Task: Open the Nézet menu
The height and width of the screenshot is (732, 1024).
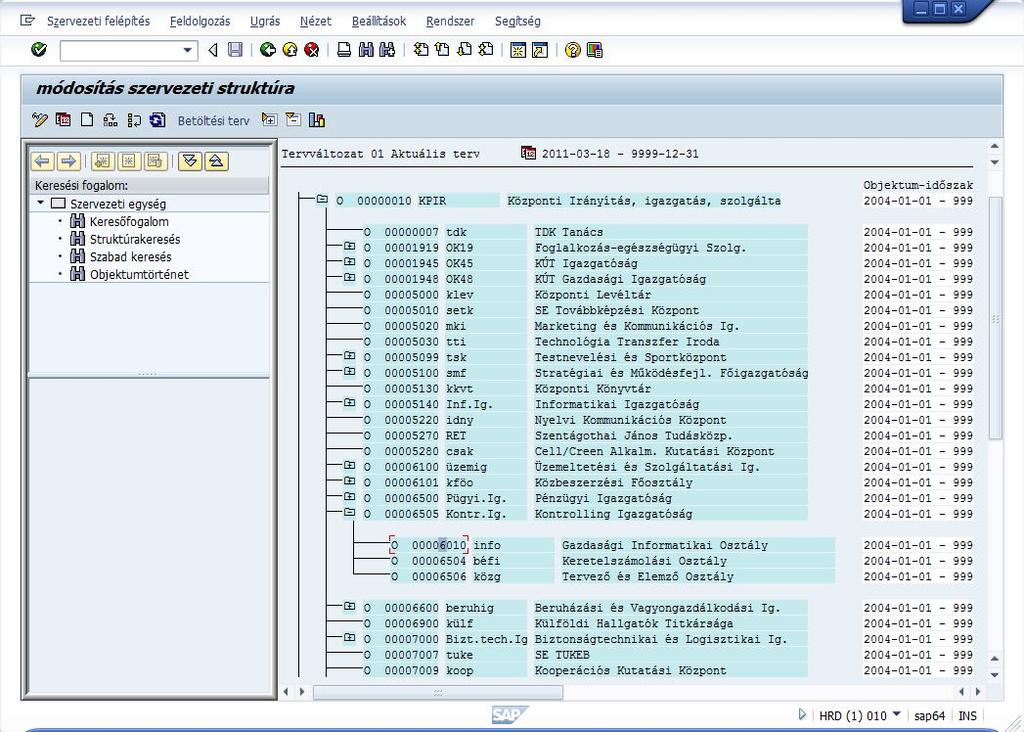Action: pyautogui.click(x=315, y=21)
